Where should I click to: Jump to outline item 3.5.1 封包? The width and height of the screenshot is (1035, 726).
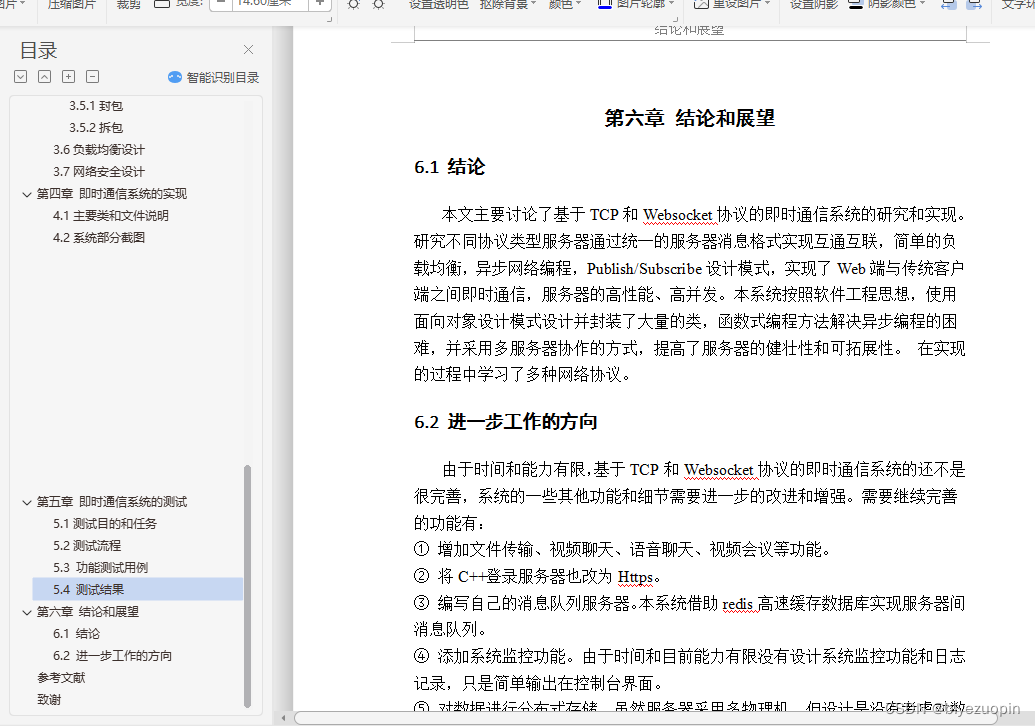pyautogui.click(x=96, y=106)
